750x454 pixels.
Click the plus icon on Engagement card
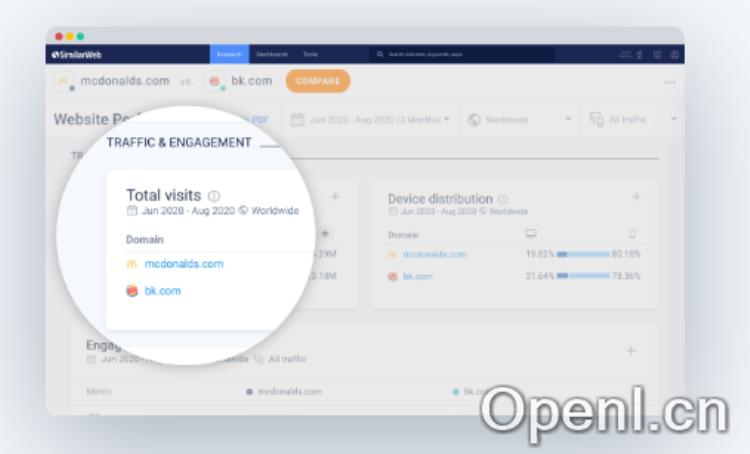[x=630, y=351]
